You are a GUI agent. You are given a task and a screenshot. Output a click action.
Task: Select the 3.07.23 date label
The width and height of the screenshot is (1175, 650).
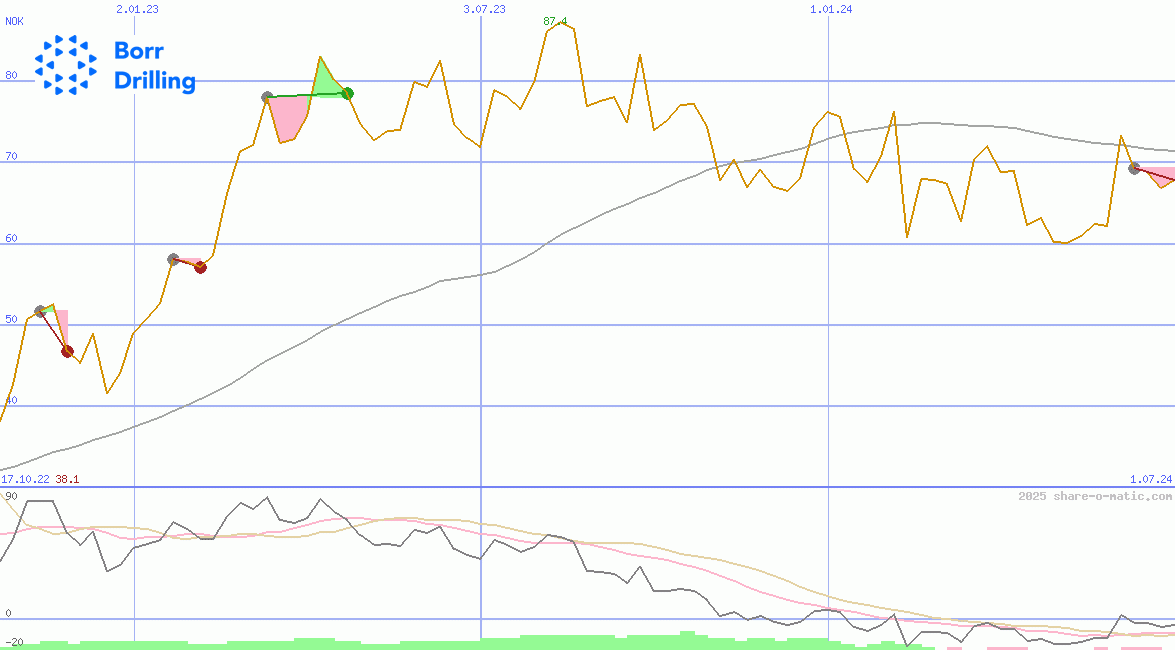tap(484, 9)
